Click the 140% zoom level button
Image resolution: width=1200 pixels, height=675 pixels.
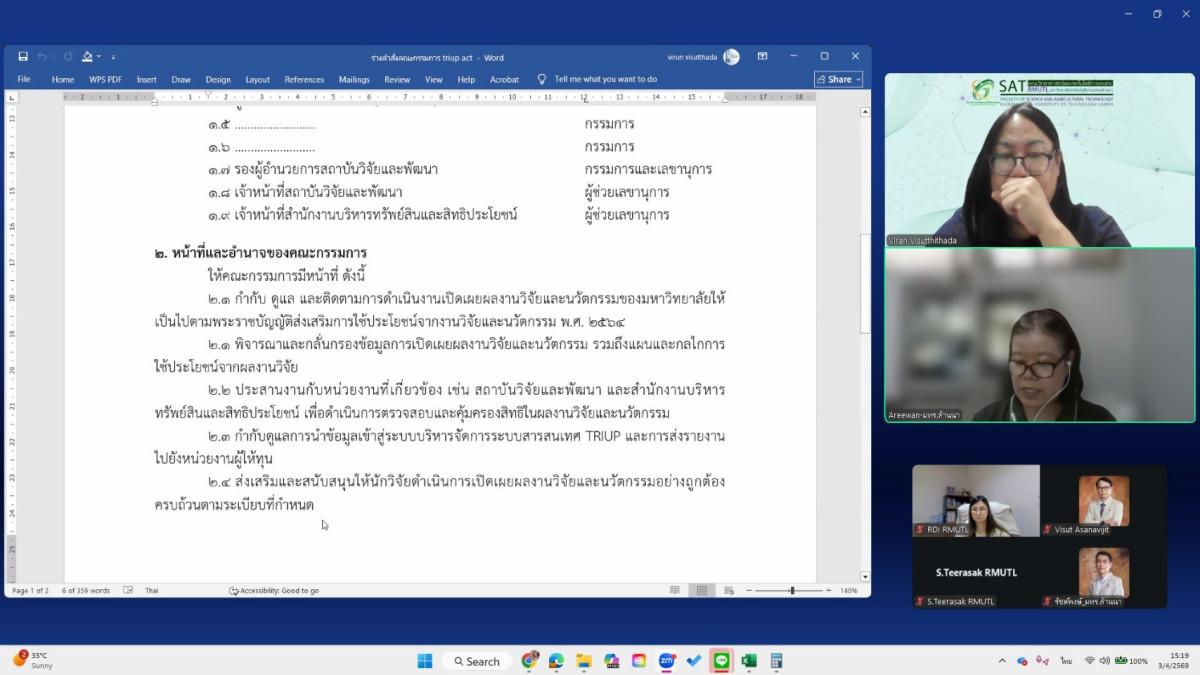coord(849,591)
